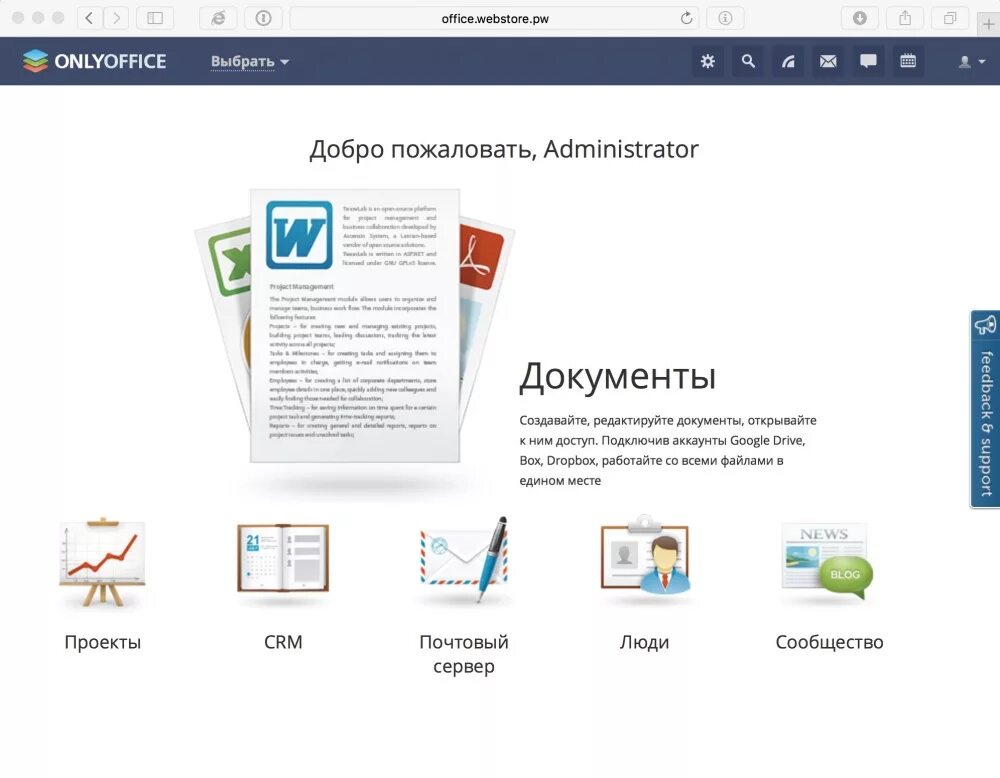1000x778 pixels.
Task: Show all Safari tabs overview
Action: tap(950, 18)
